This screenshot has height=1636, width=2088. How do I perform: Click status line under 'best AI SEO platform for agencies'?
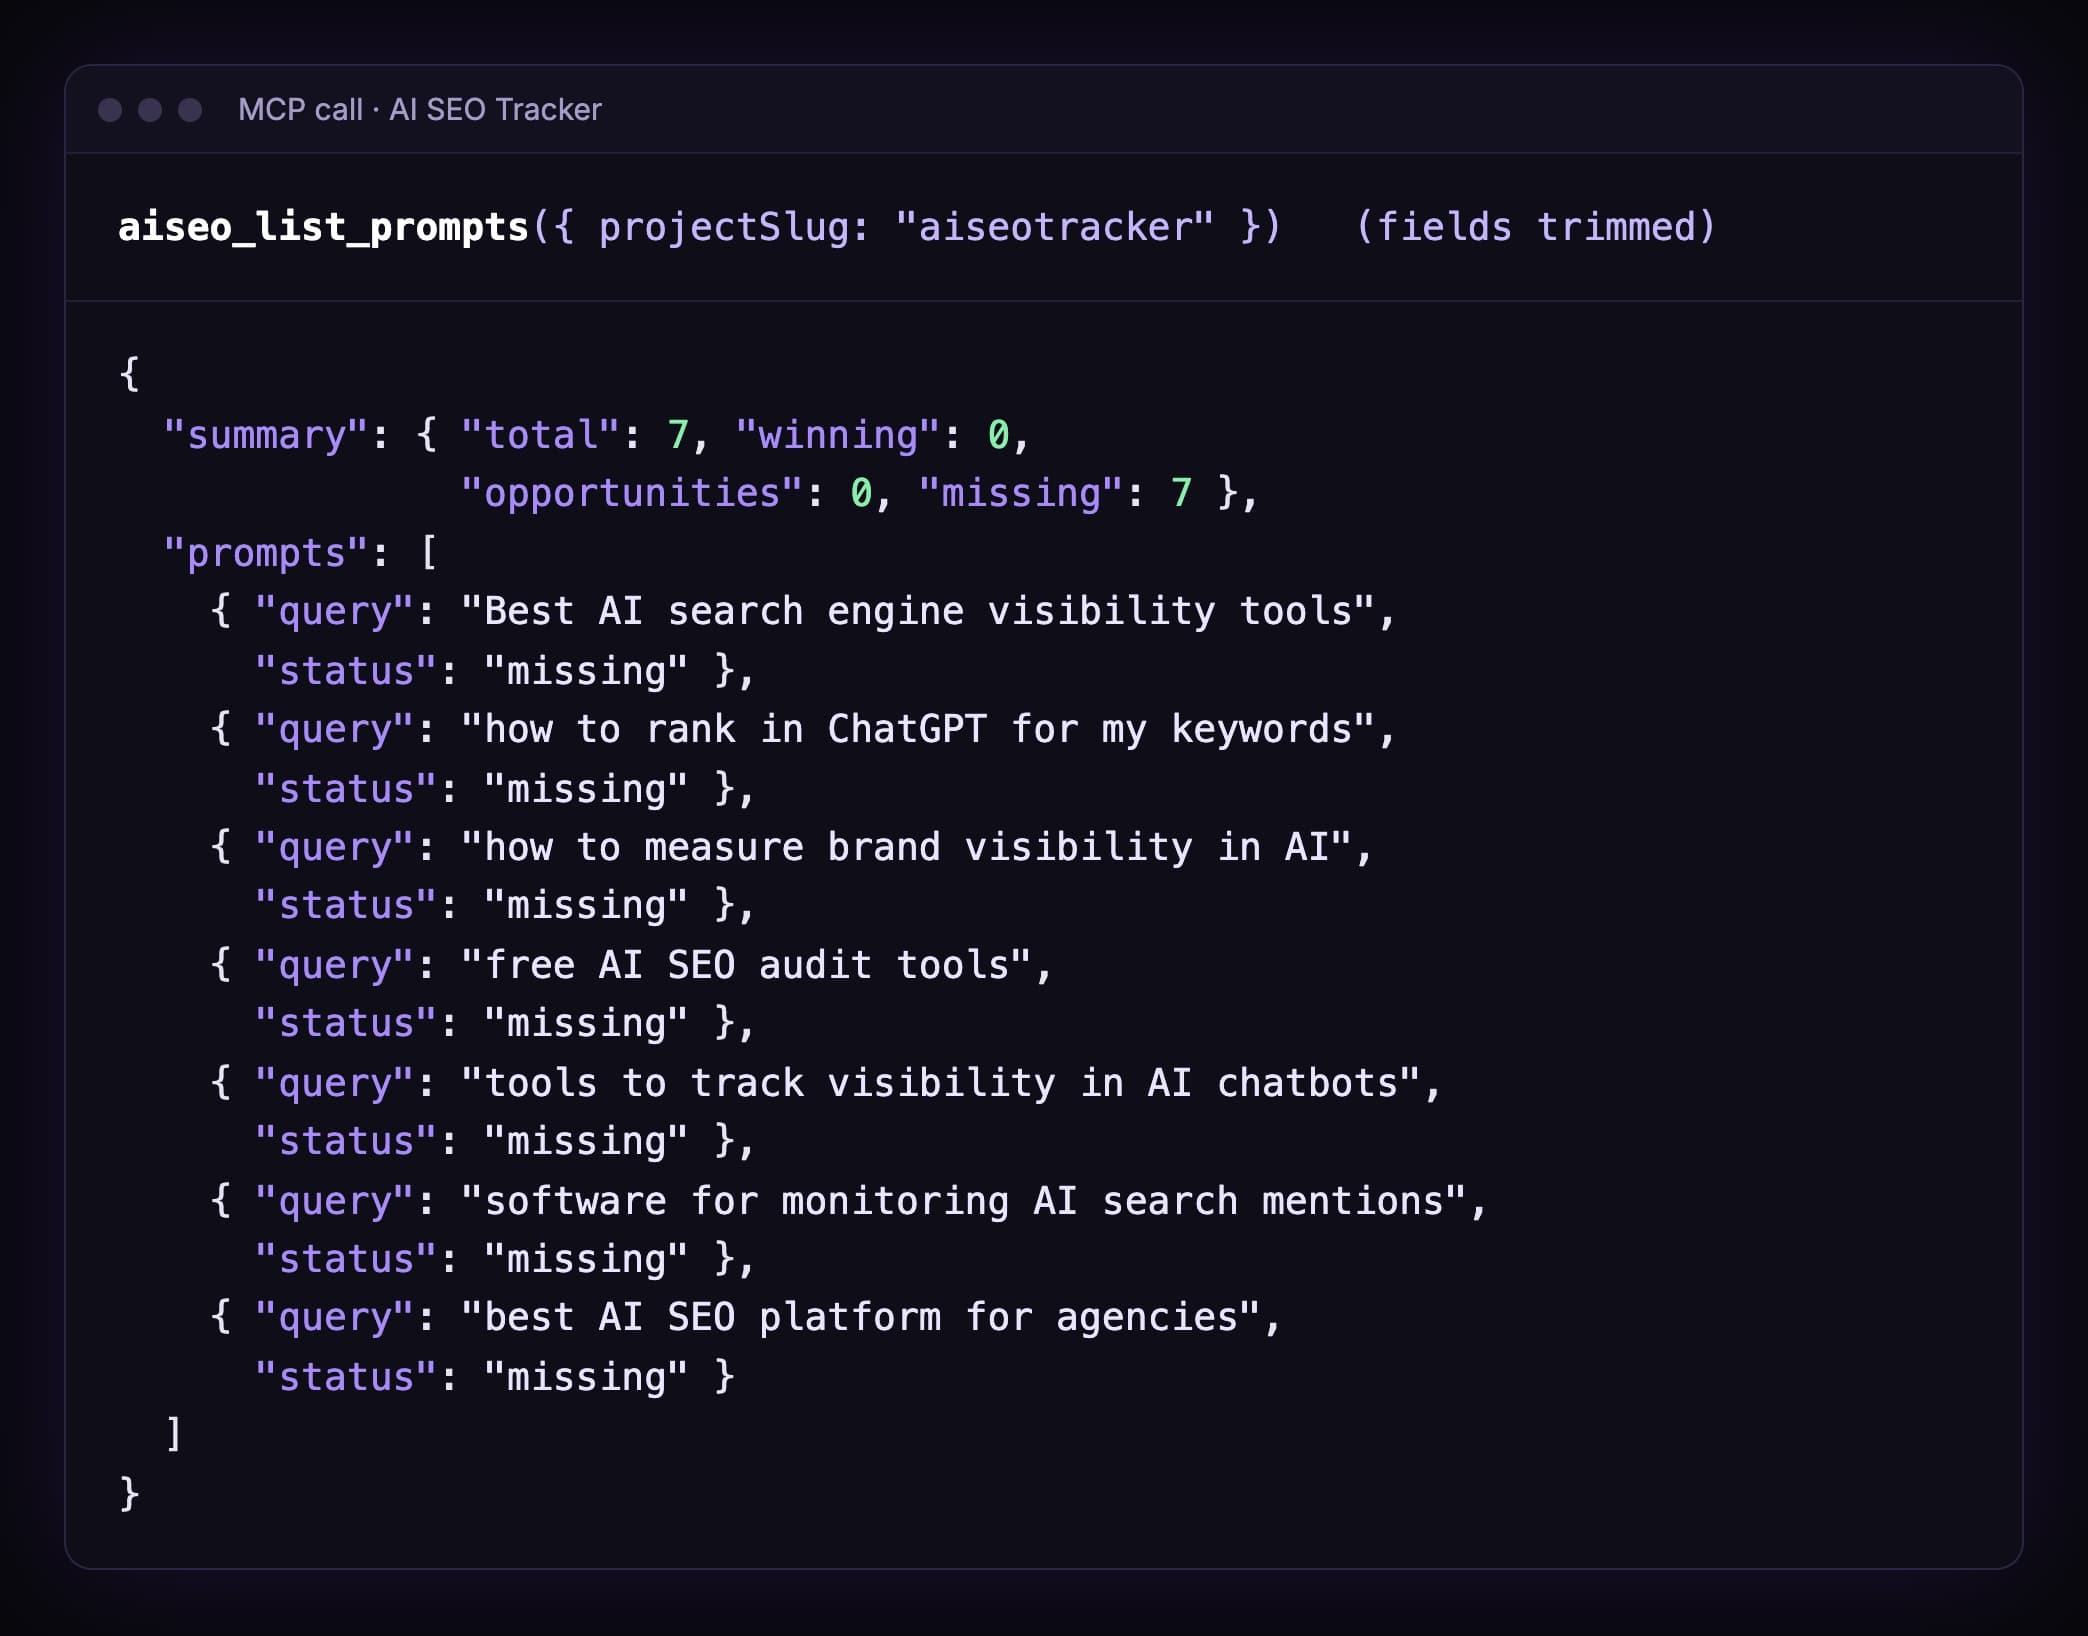(x=495, y=1378)
